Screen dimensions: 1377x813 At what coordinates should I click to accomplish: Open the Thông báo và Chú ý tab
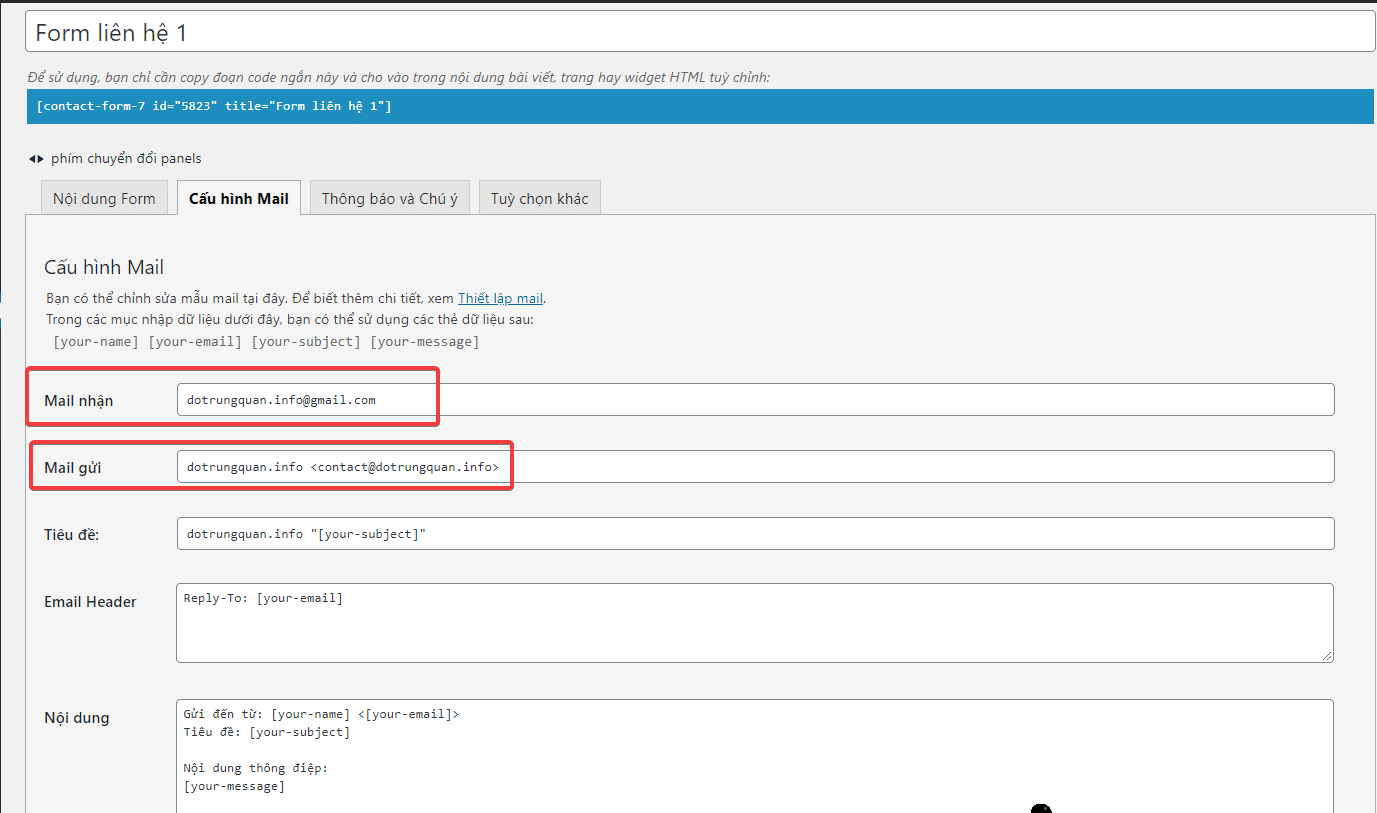coord(389,198)
